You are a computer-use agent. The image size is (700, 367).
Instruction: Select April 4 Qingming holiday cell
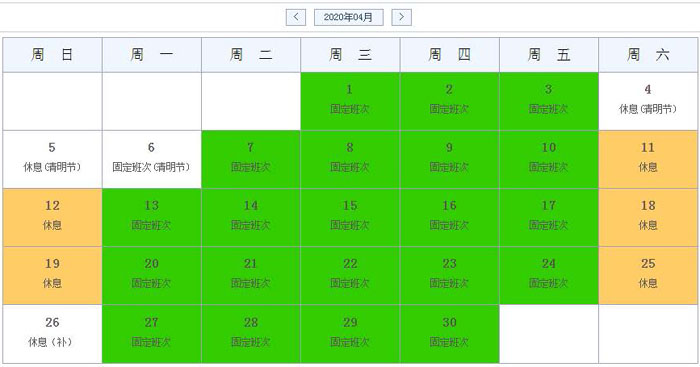pos(648,101)
